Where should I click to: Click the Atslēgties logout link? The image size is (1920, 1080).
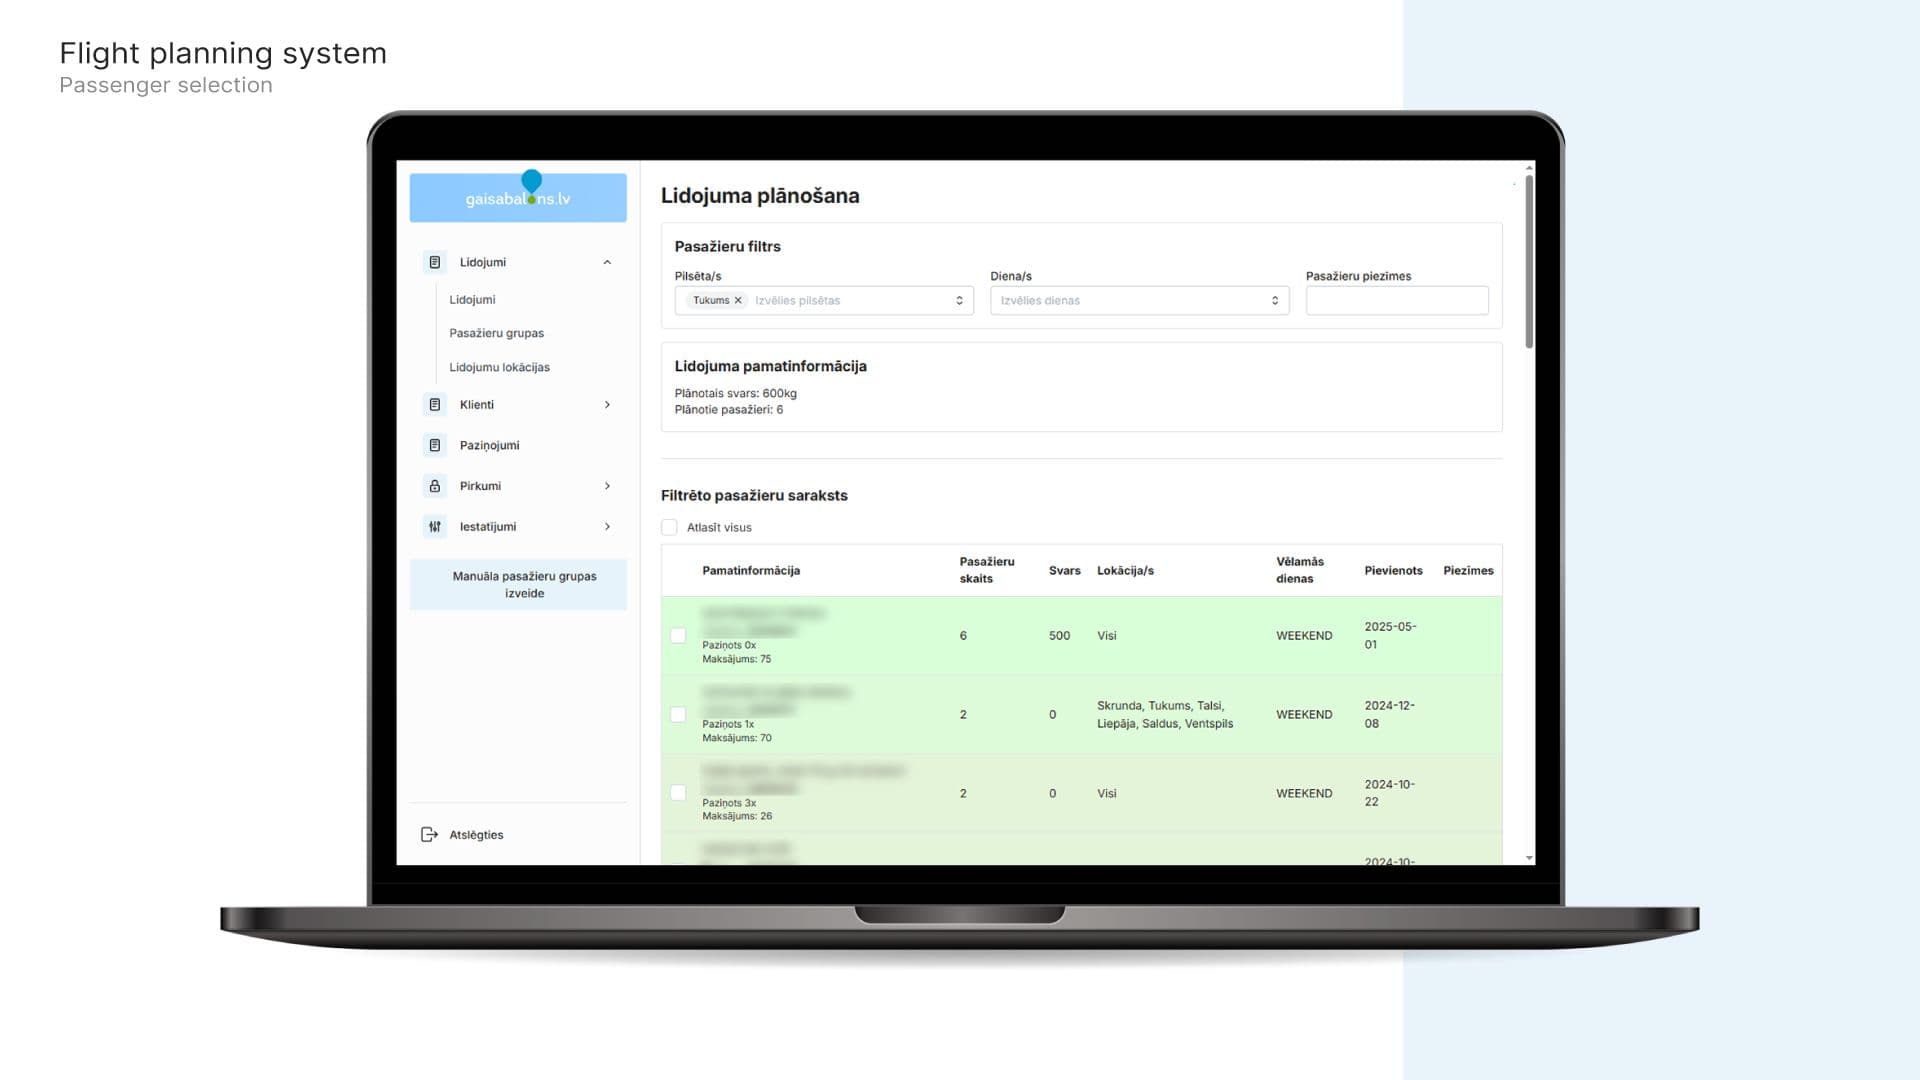pos(476,835)
